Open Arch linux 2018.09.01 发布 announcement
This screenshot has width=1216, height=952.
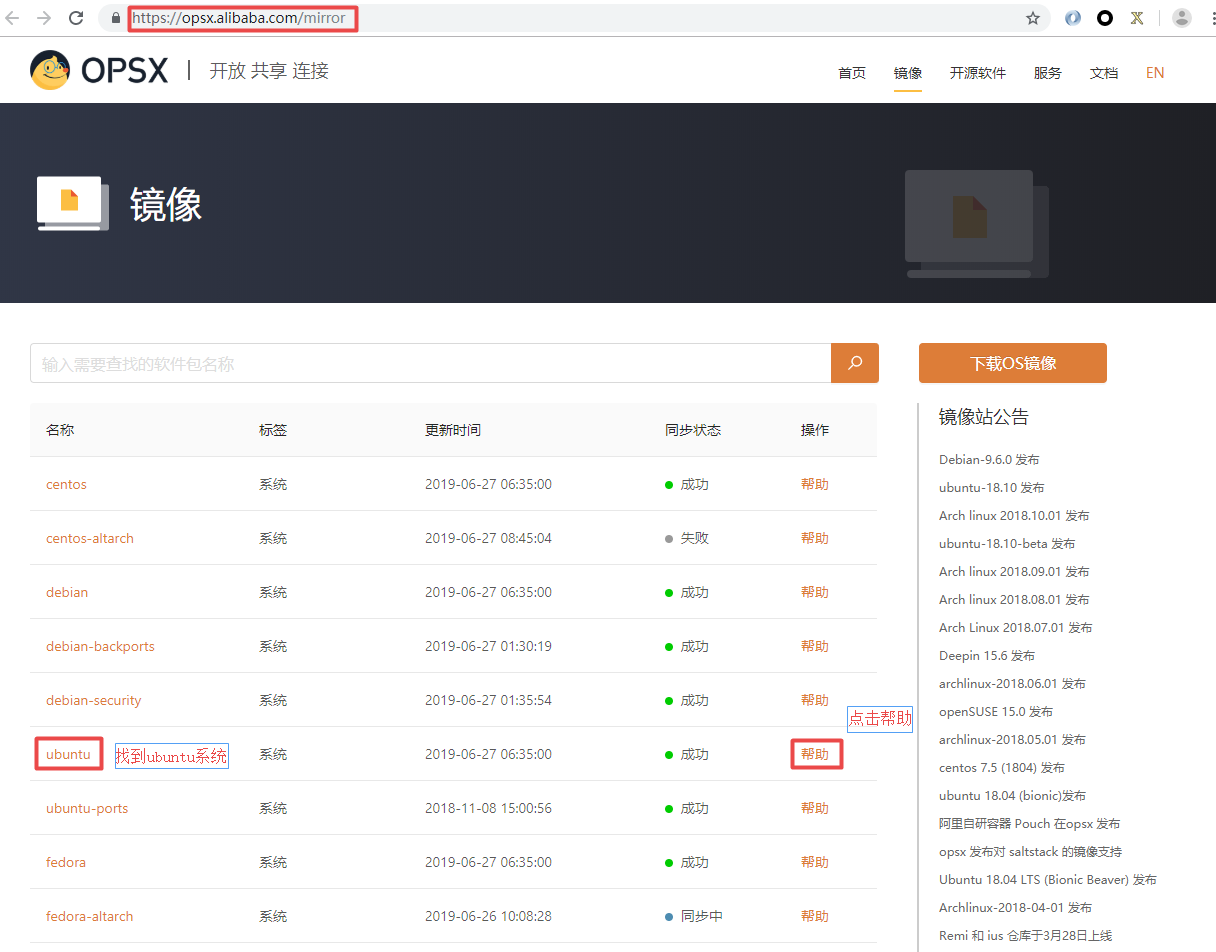coord(1014,572)
